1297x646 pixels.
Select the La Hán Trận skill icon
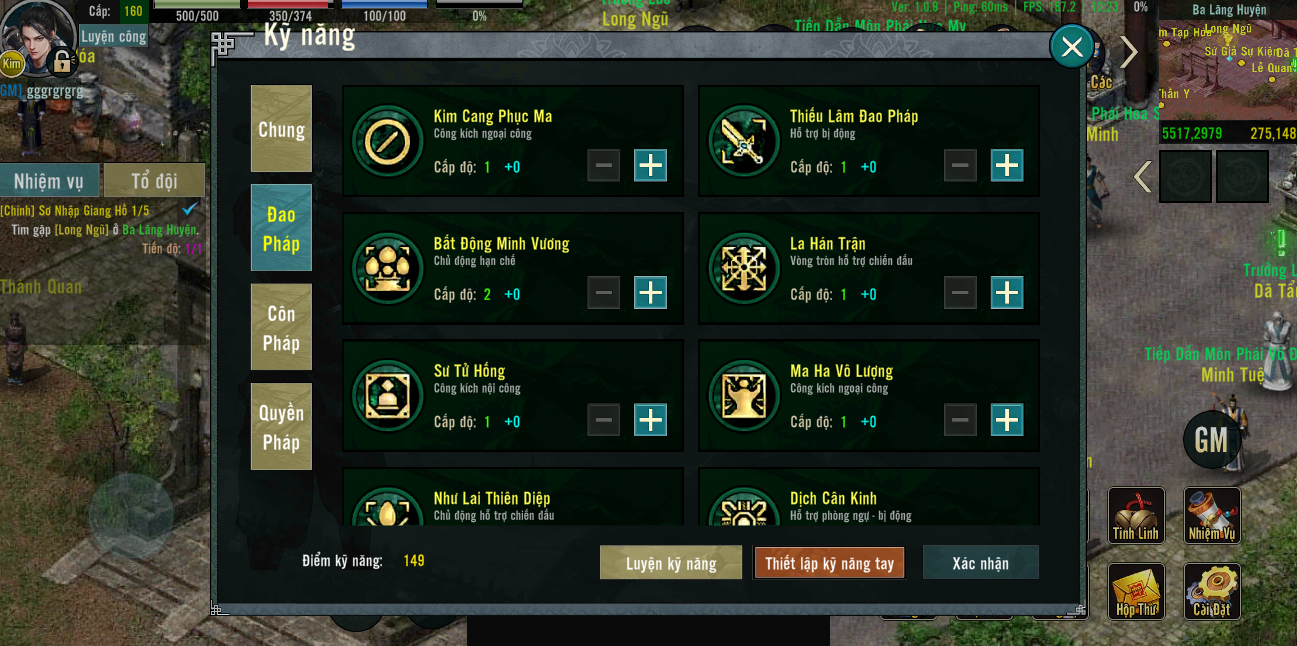pos(744,268)
